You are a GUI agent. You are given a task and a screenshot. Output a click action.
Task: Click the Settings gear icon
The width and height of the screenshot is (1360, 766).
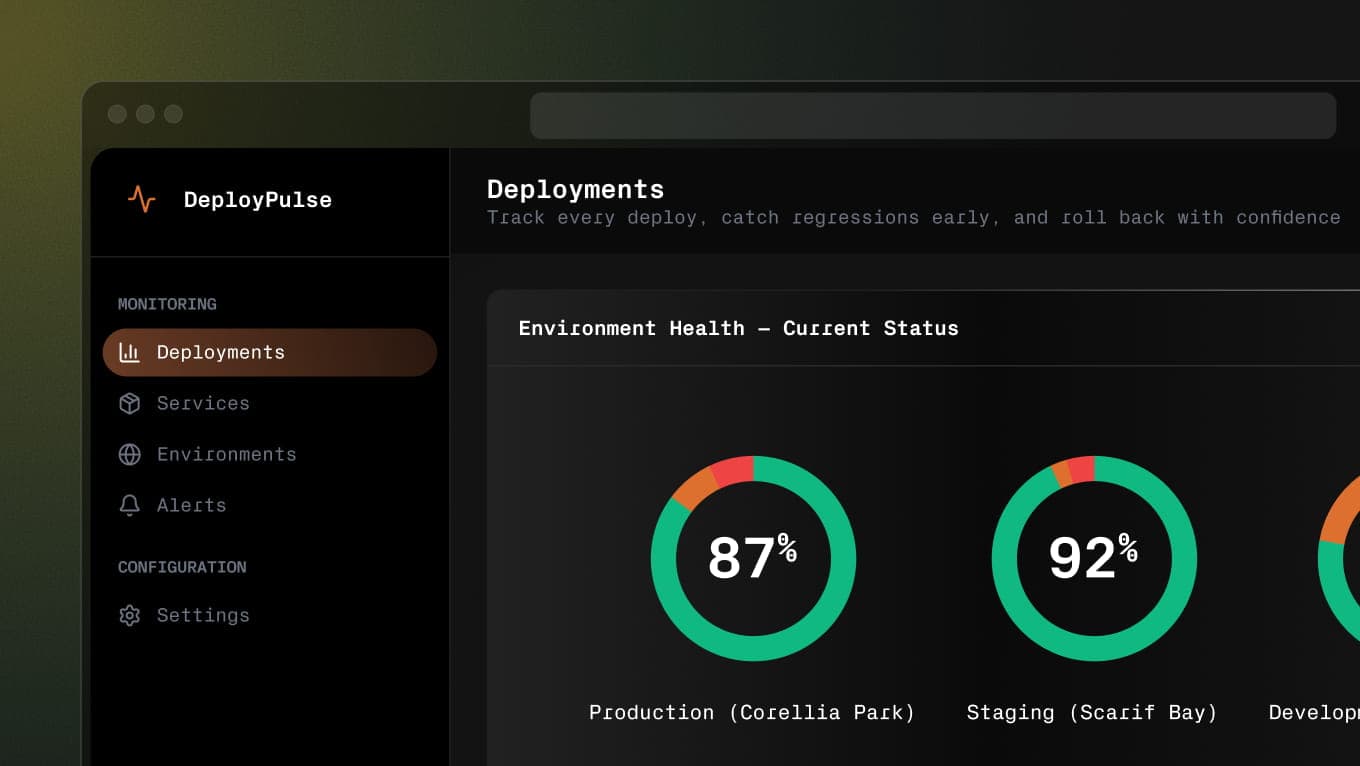coord(129,615)
